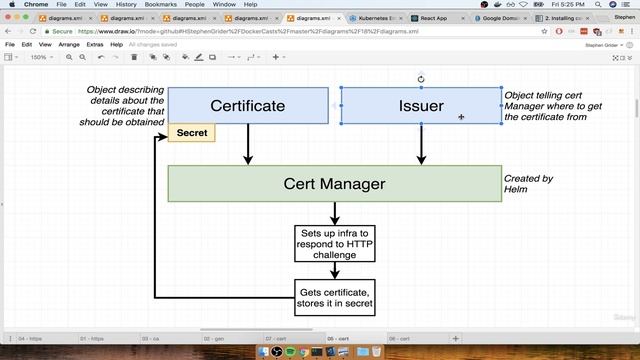The image size is (640, 360).
Task: Open the draw.io Help menu
Action: pos(116,44)
